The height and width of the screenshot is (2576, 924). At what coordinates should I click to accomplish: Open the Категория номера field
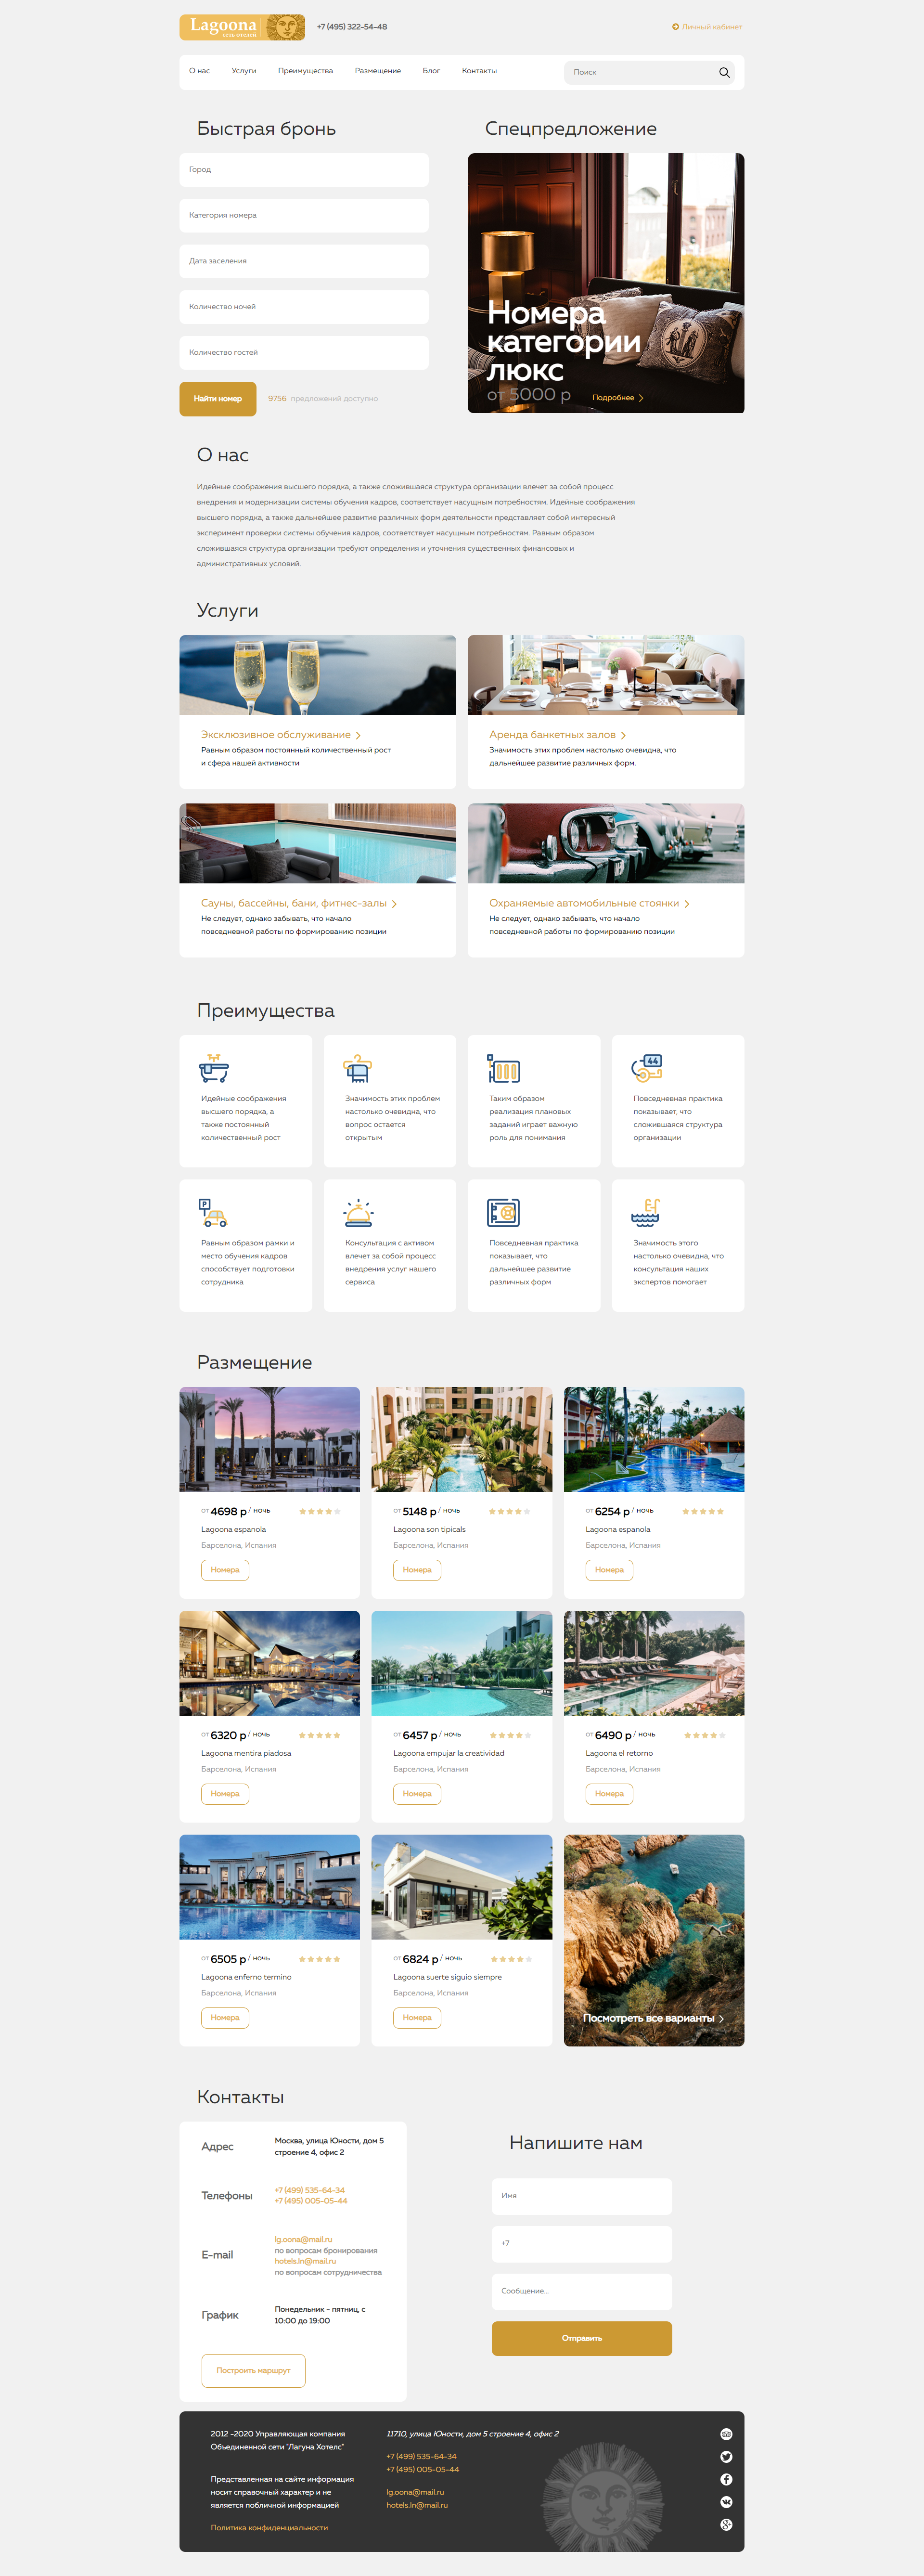click(304, 216)
